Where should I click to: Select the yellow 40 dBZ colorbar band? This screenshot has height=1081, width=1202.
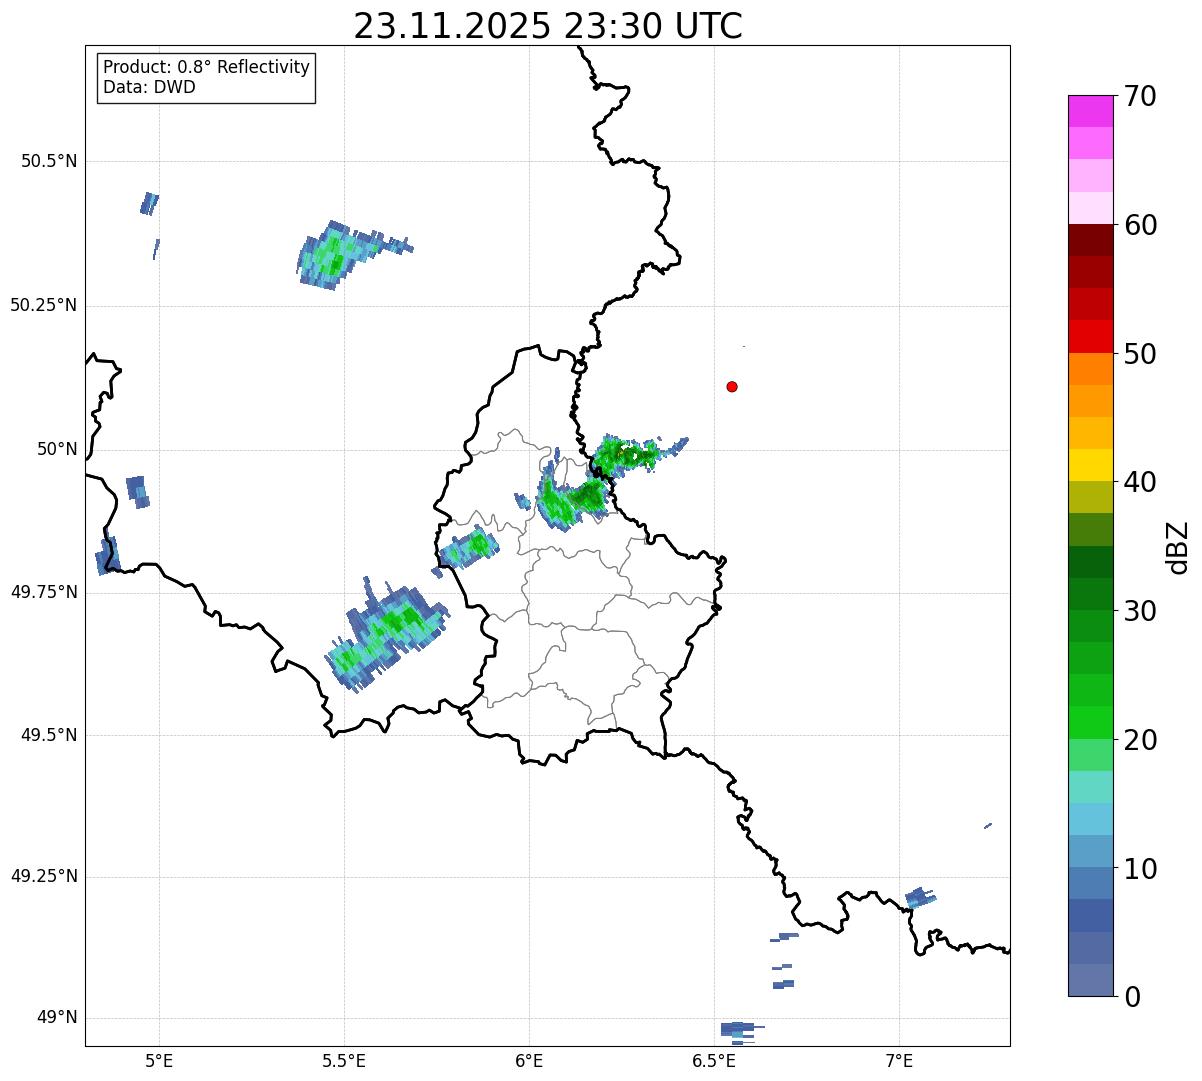coord(1090,465)
